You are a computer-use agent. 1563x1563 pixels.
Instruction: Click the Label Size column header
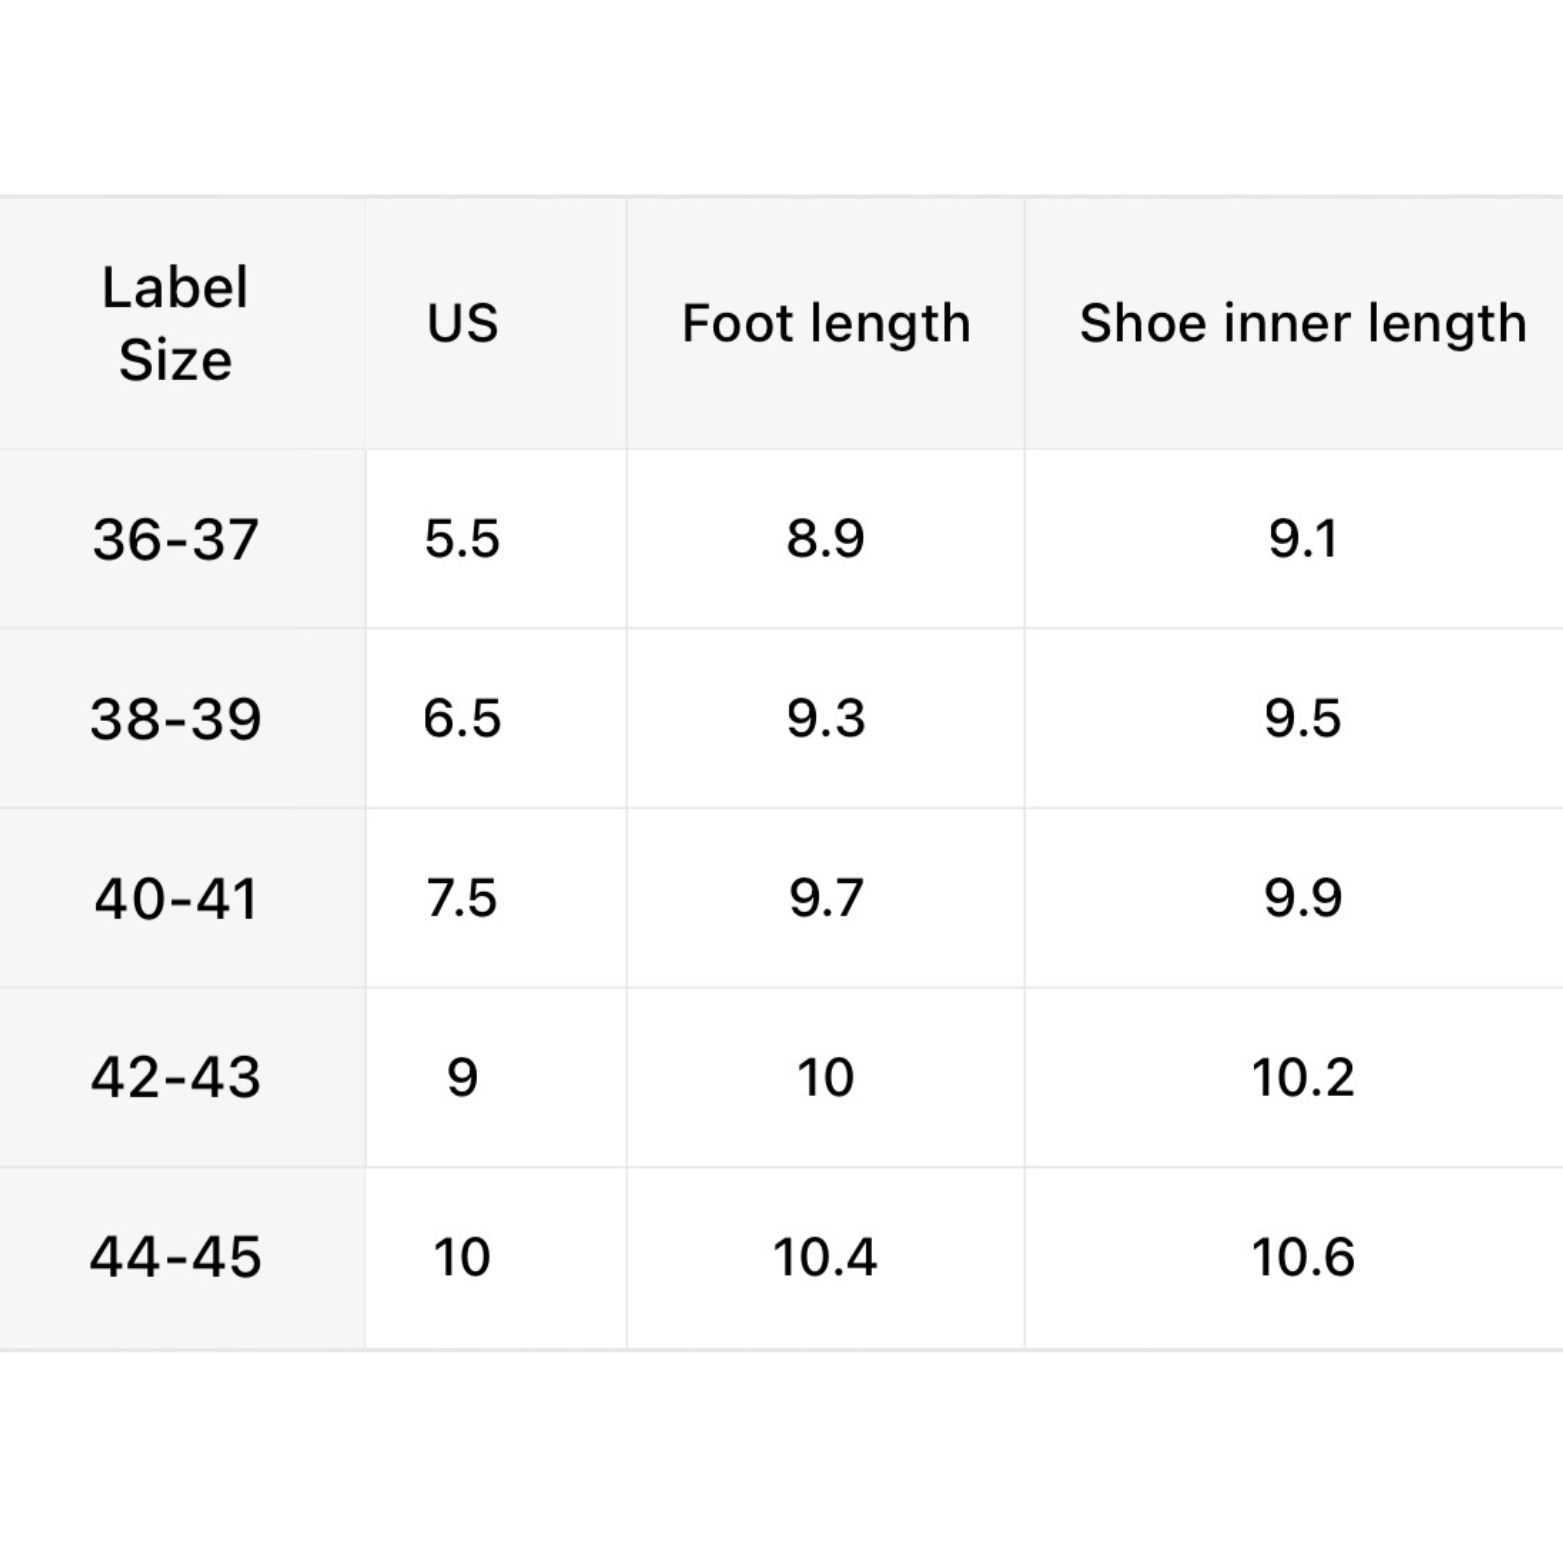point(175,323)
